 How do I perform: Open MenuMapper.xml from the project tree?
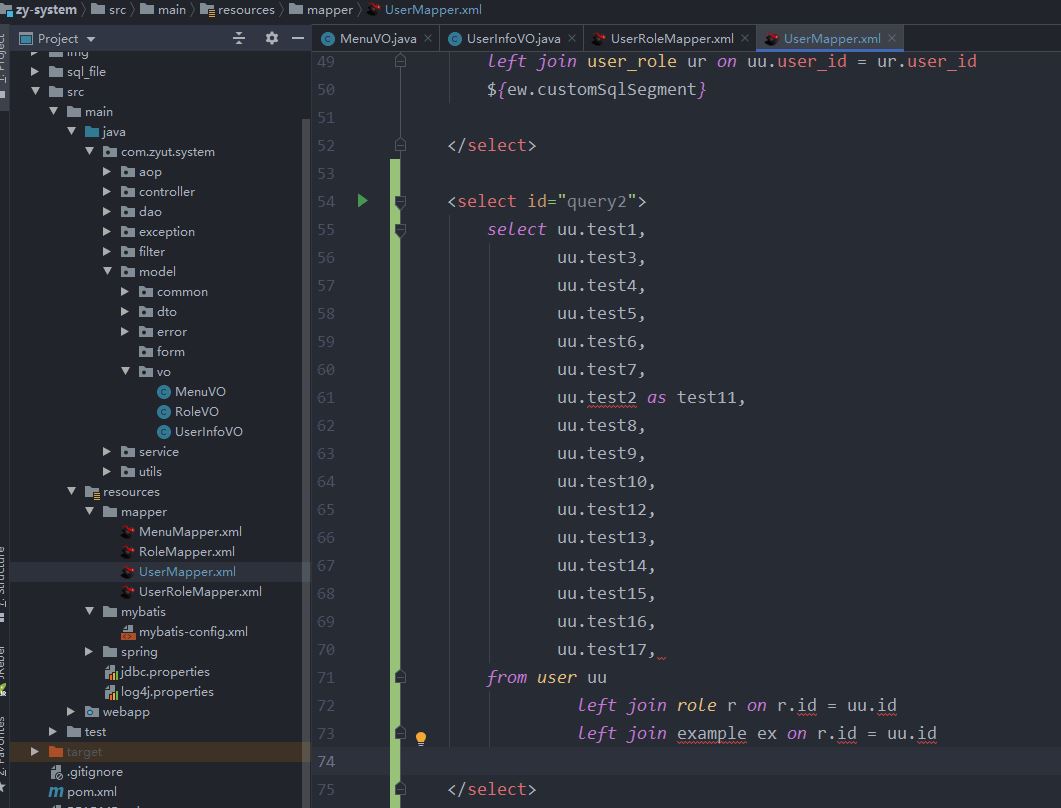click(189, 532)
